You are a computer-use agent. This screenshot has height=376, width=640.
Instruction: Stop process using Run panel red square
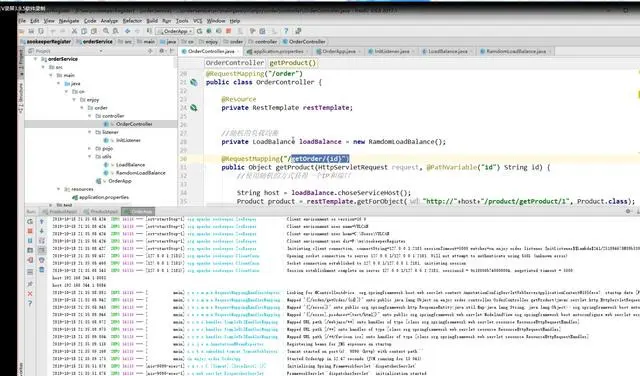click(30, 231)
